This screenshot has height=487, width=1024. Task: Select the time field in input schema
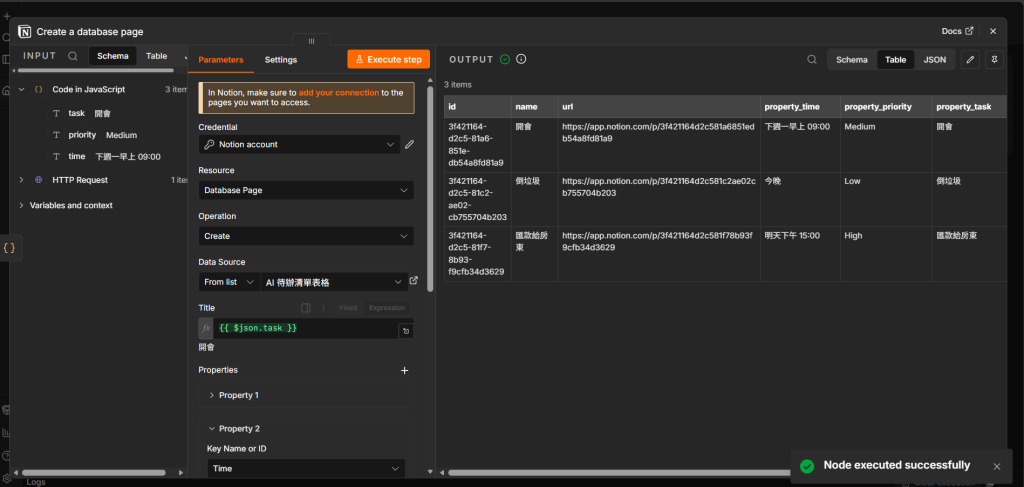77,157
